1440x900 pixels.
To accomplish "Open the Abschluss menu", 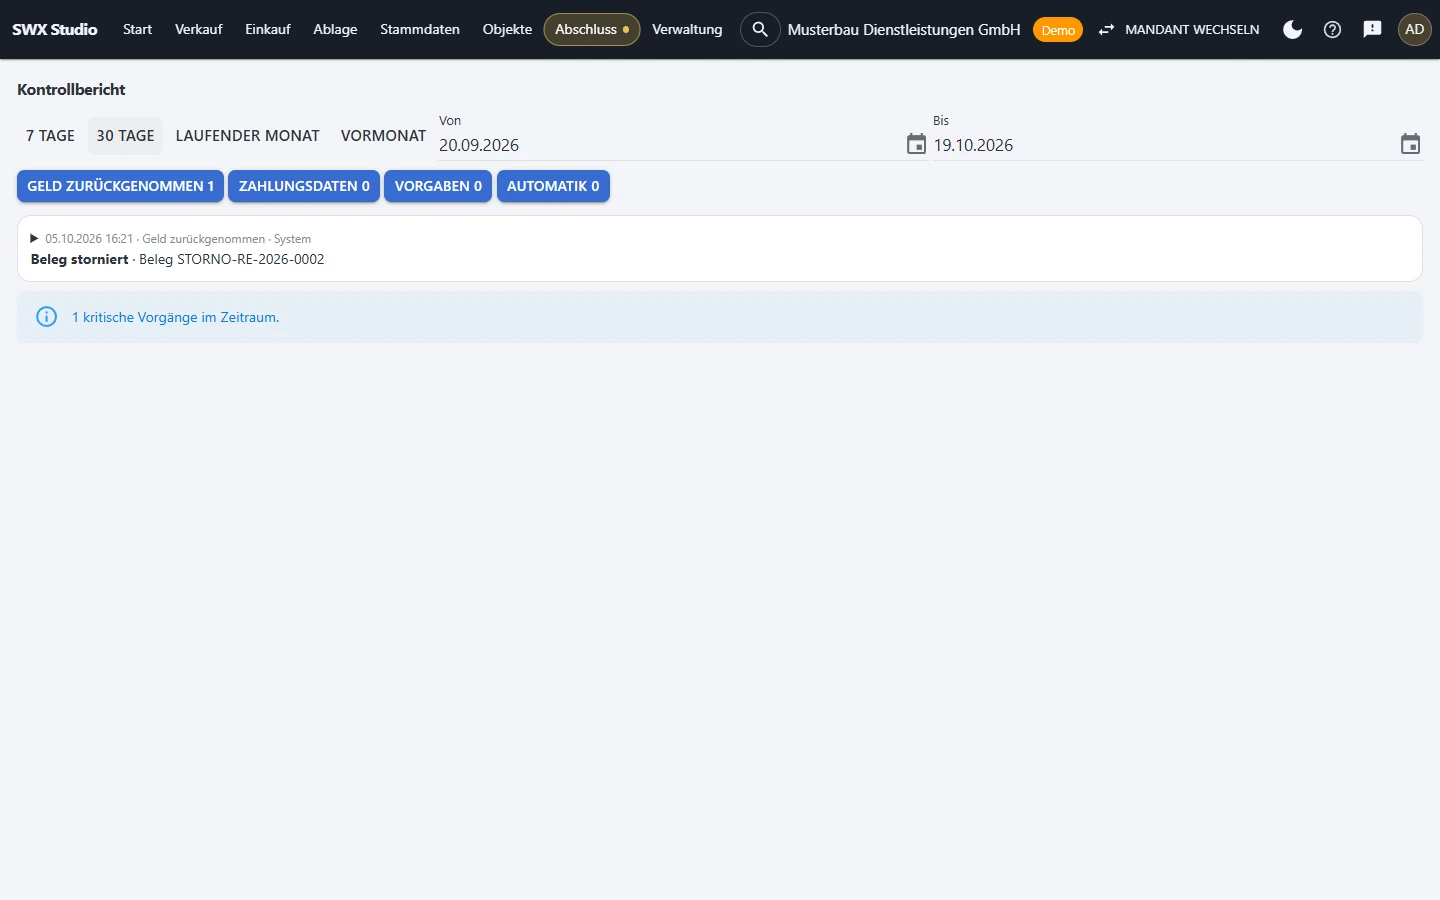I will [592, 30].
